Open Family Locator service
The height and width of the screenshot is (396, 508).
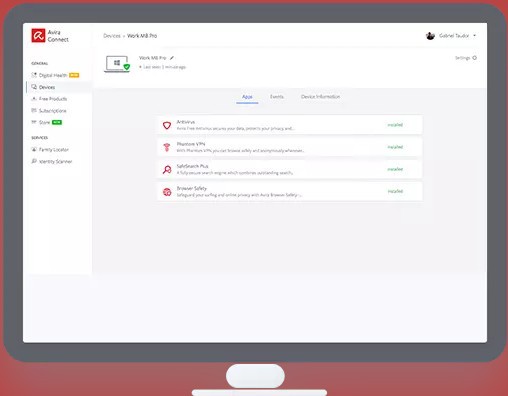pos(54,150)
